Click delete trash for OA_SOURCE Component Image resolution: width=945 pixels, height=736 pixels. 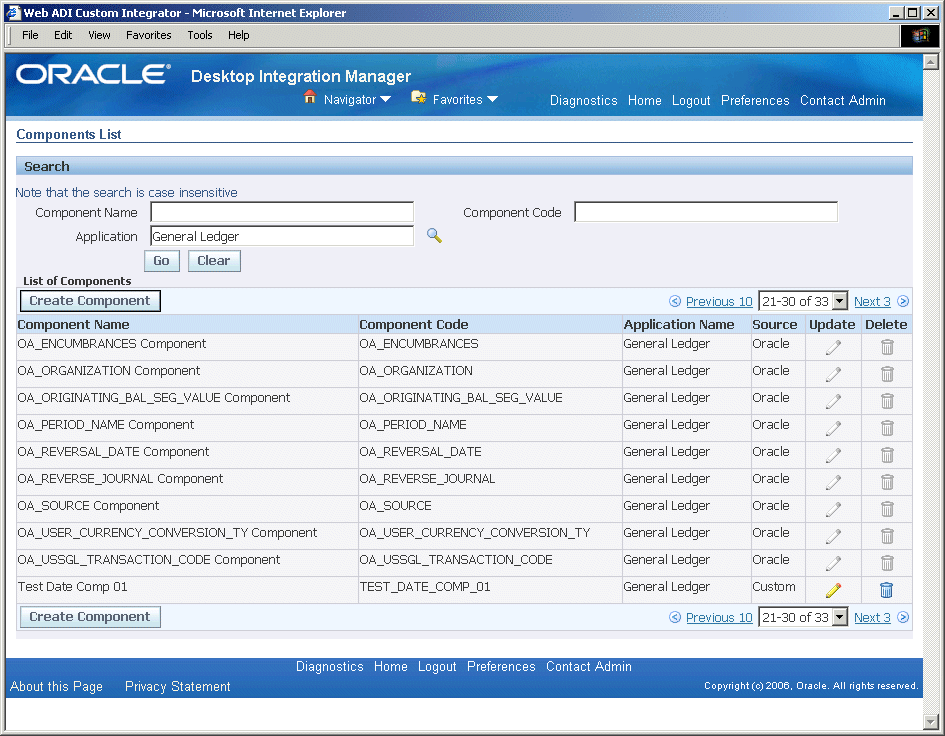[887, 509]
